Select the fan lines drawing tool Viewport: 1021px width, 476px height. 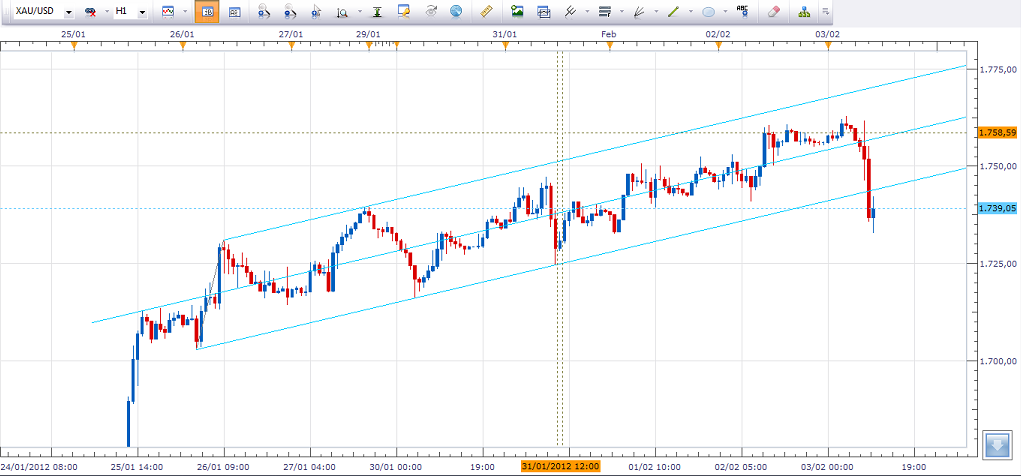pos(639,12)
